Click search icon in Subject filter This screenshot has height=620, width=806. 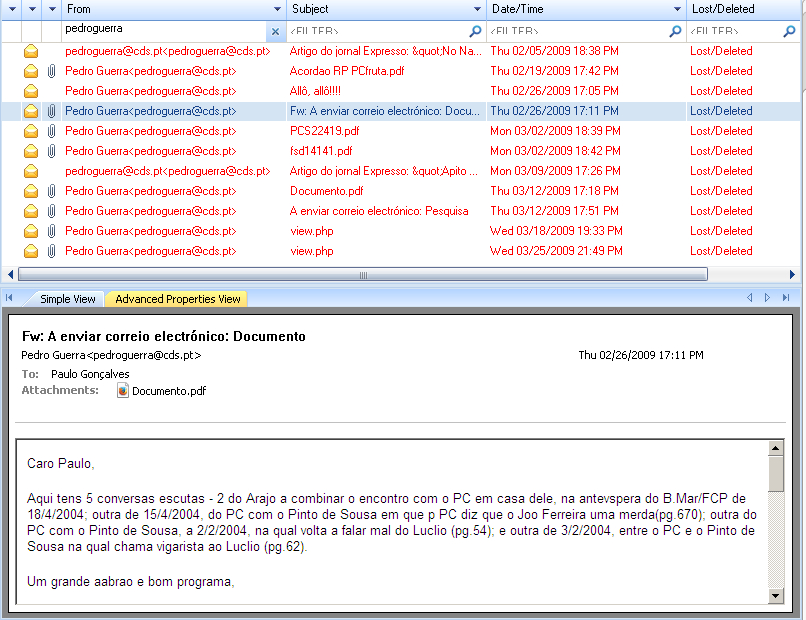tap(475, 31)
